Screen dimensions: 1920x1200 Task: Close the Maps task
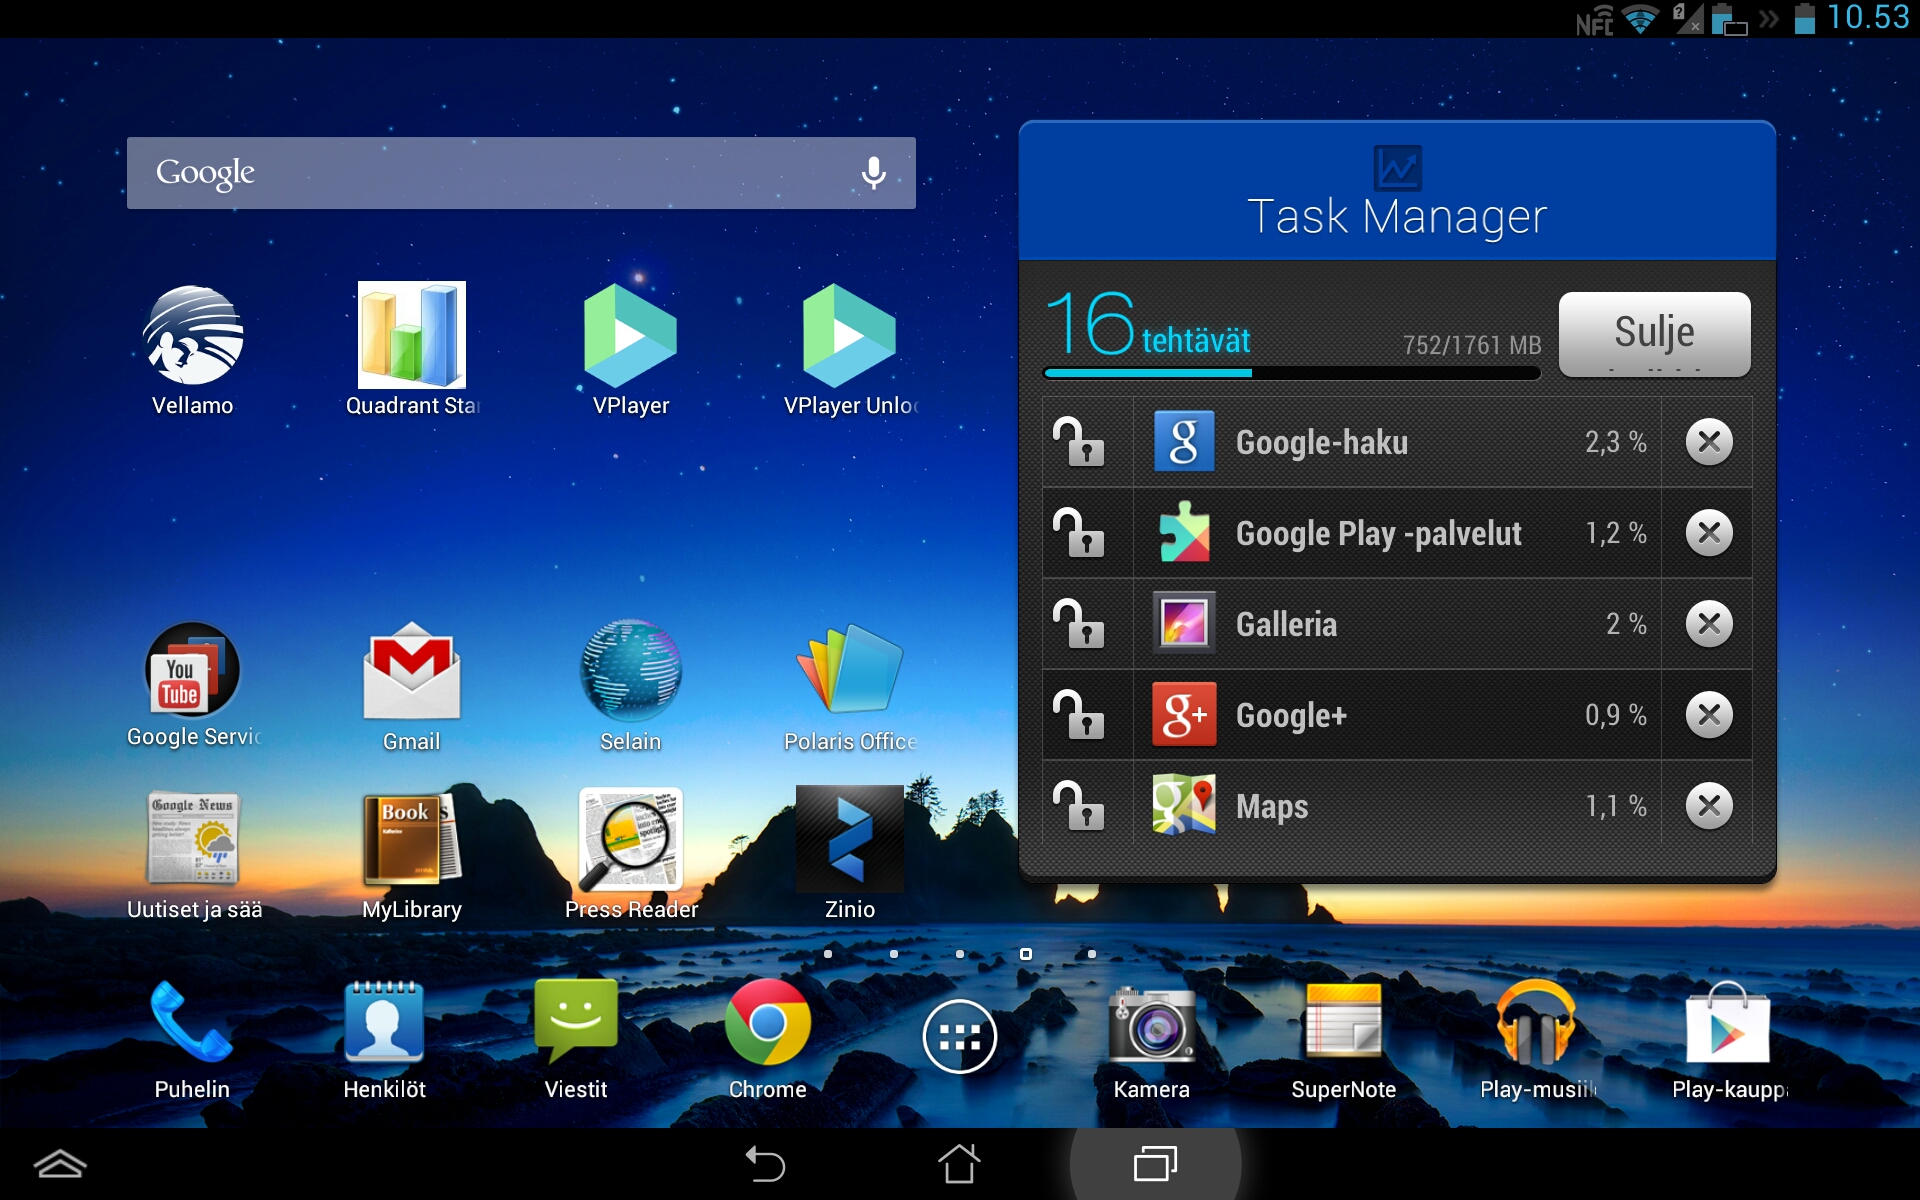pos(1709,806)
